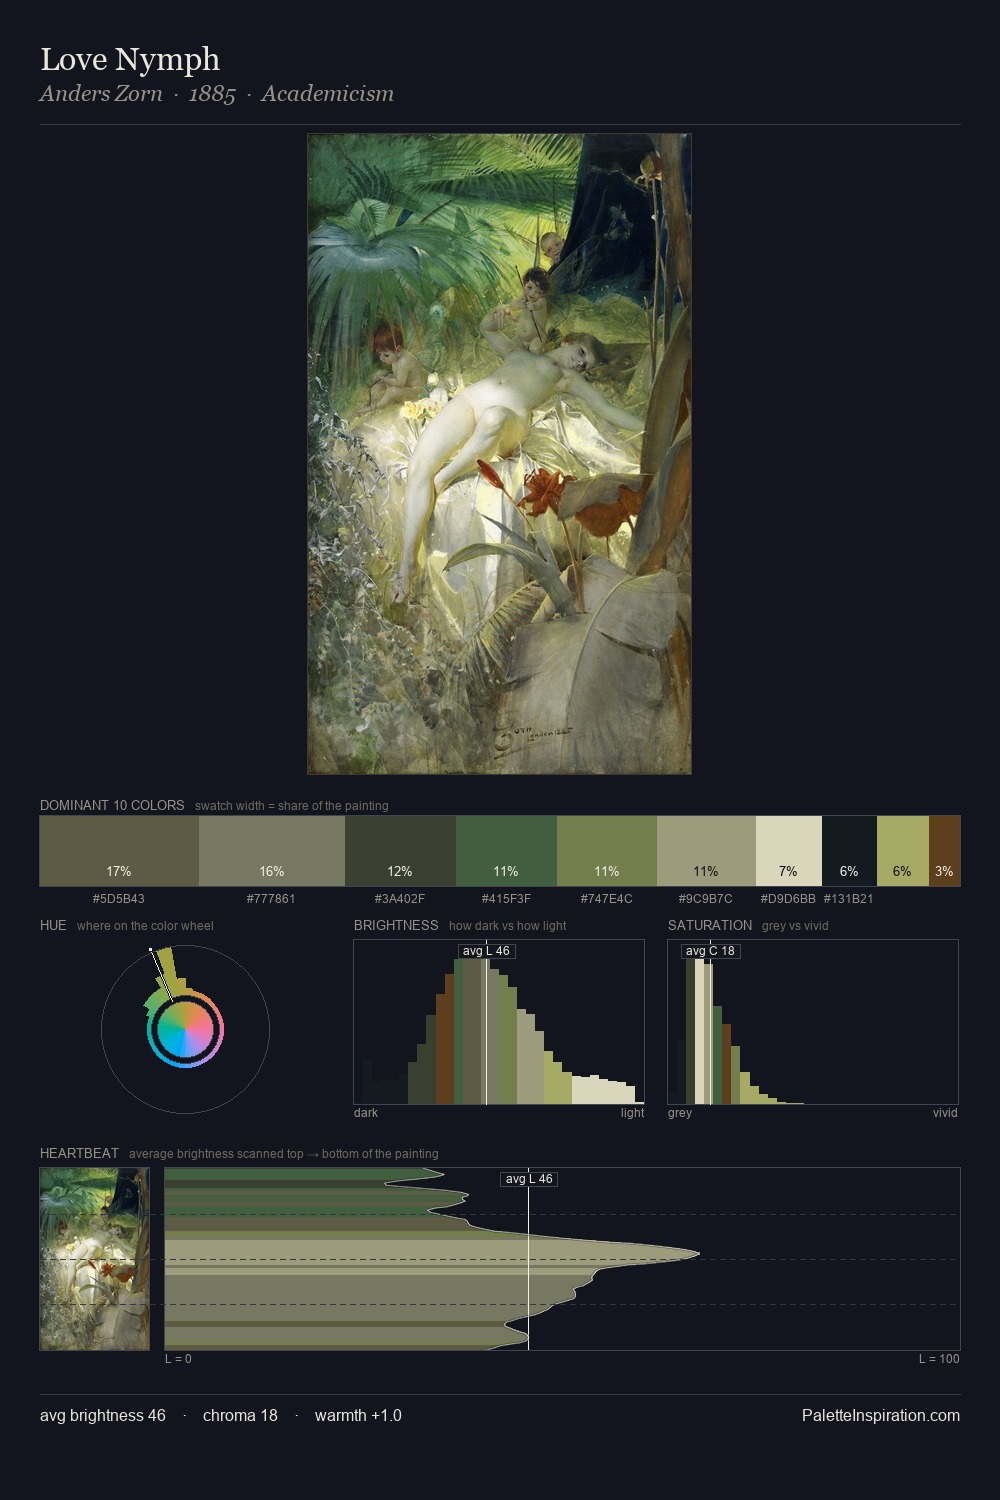The height and width of the screenshot is (1500, 1000).
Task: Click the brown 3% swatch
Action: pos(945,851)
